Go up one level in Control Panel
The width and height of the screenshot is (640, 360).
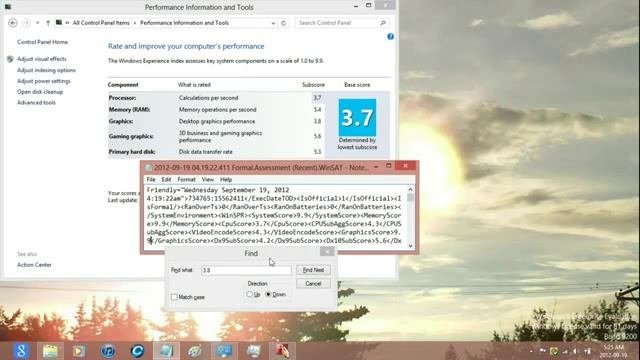(x=48, y=23)
